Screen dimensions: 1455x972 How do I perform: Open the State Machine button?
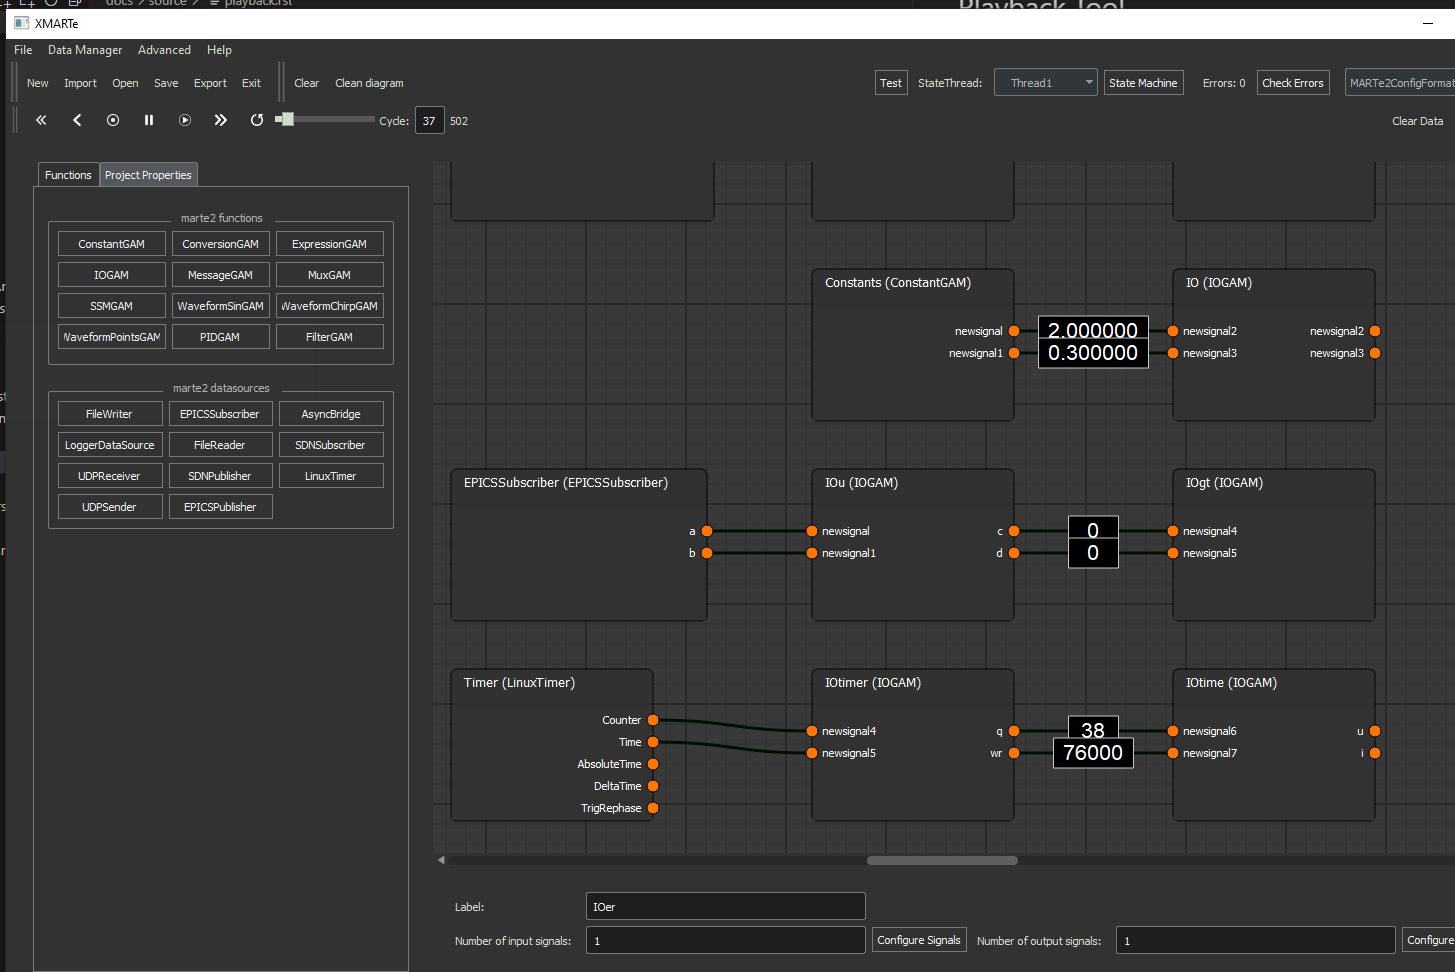(1143, 83)
